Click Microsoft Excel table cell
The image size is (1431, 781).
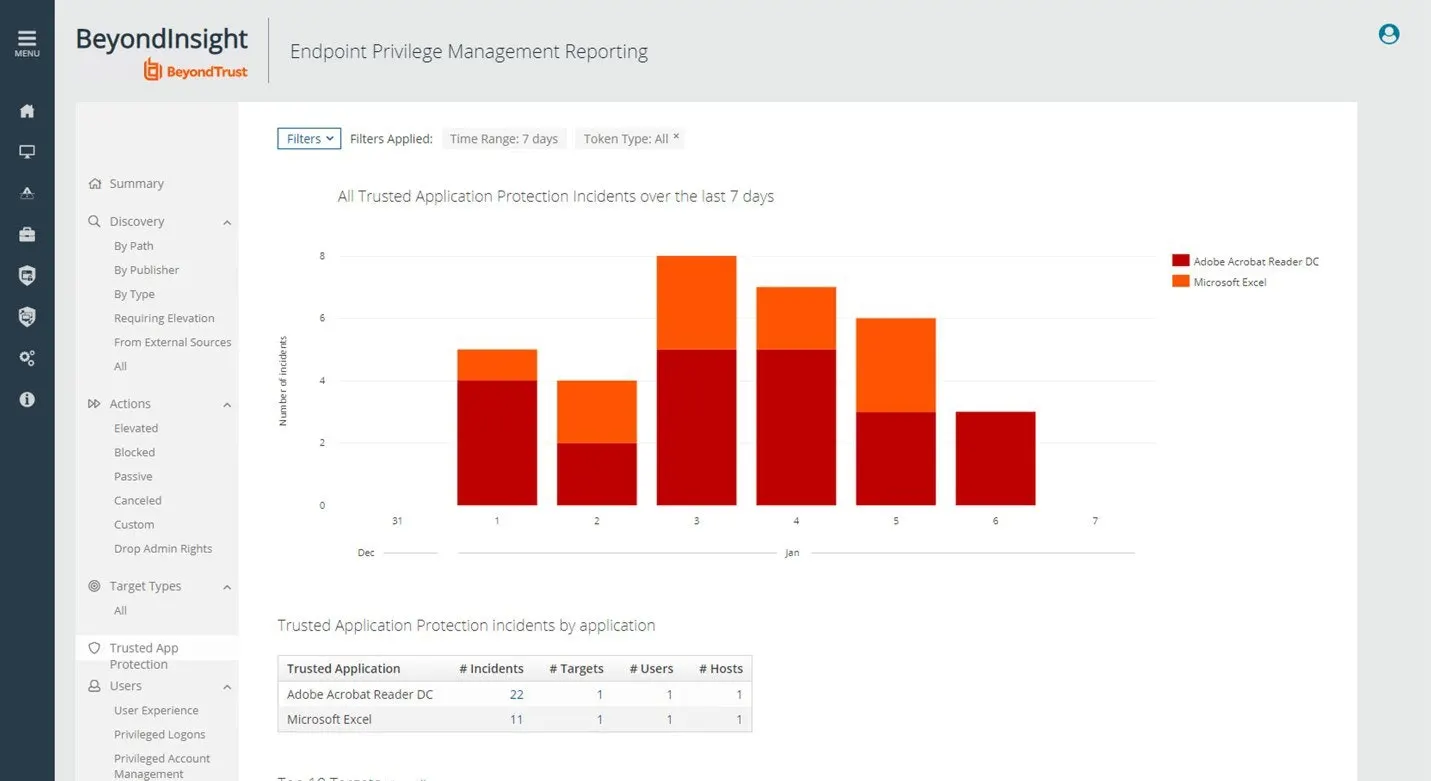point(329,719)
